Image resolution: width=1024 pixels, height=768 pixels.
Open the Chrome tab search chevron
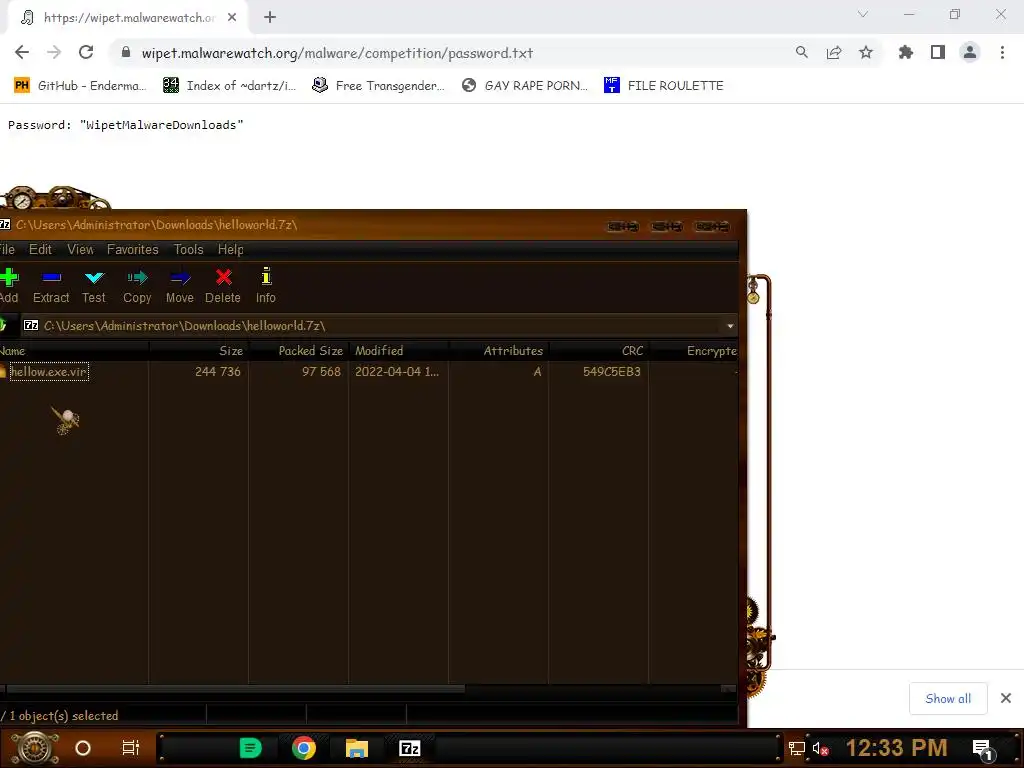tap(863, 14)
